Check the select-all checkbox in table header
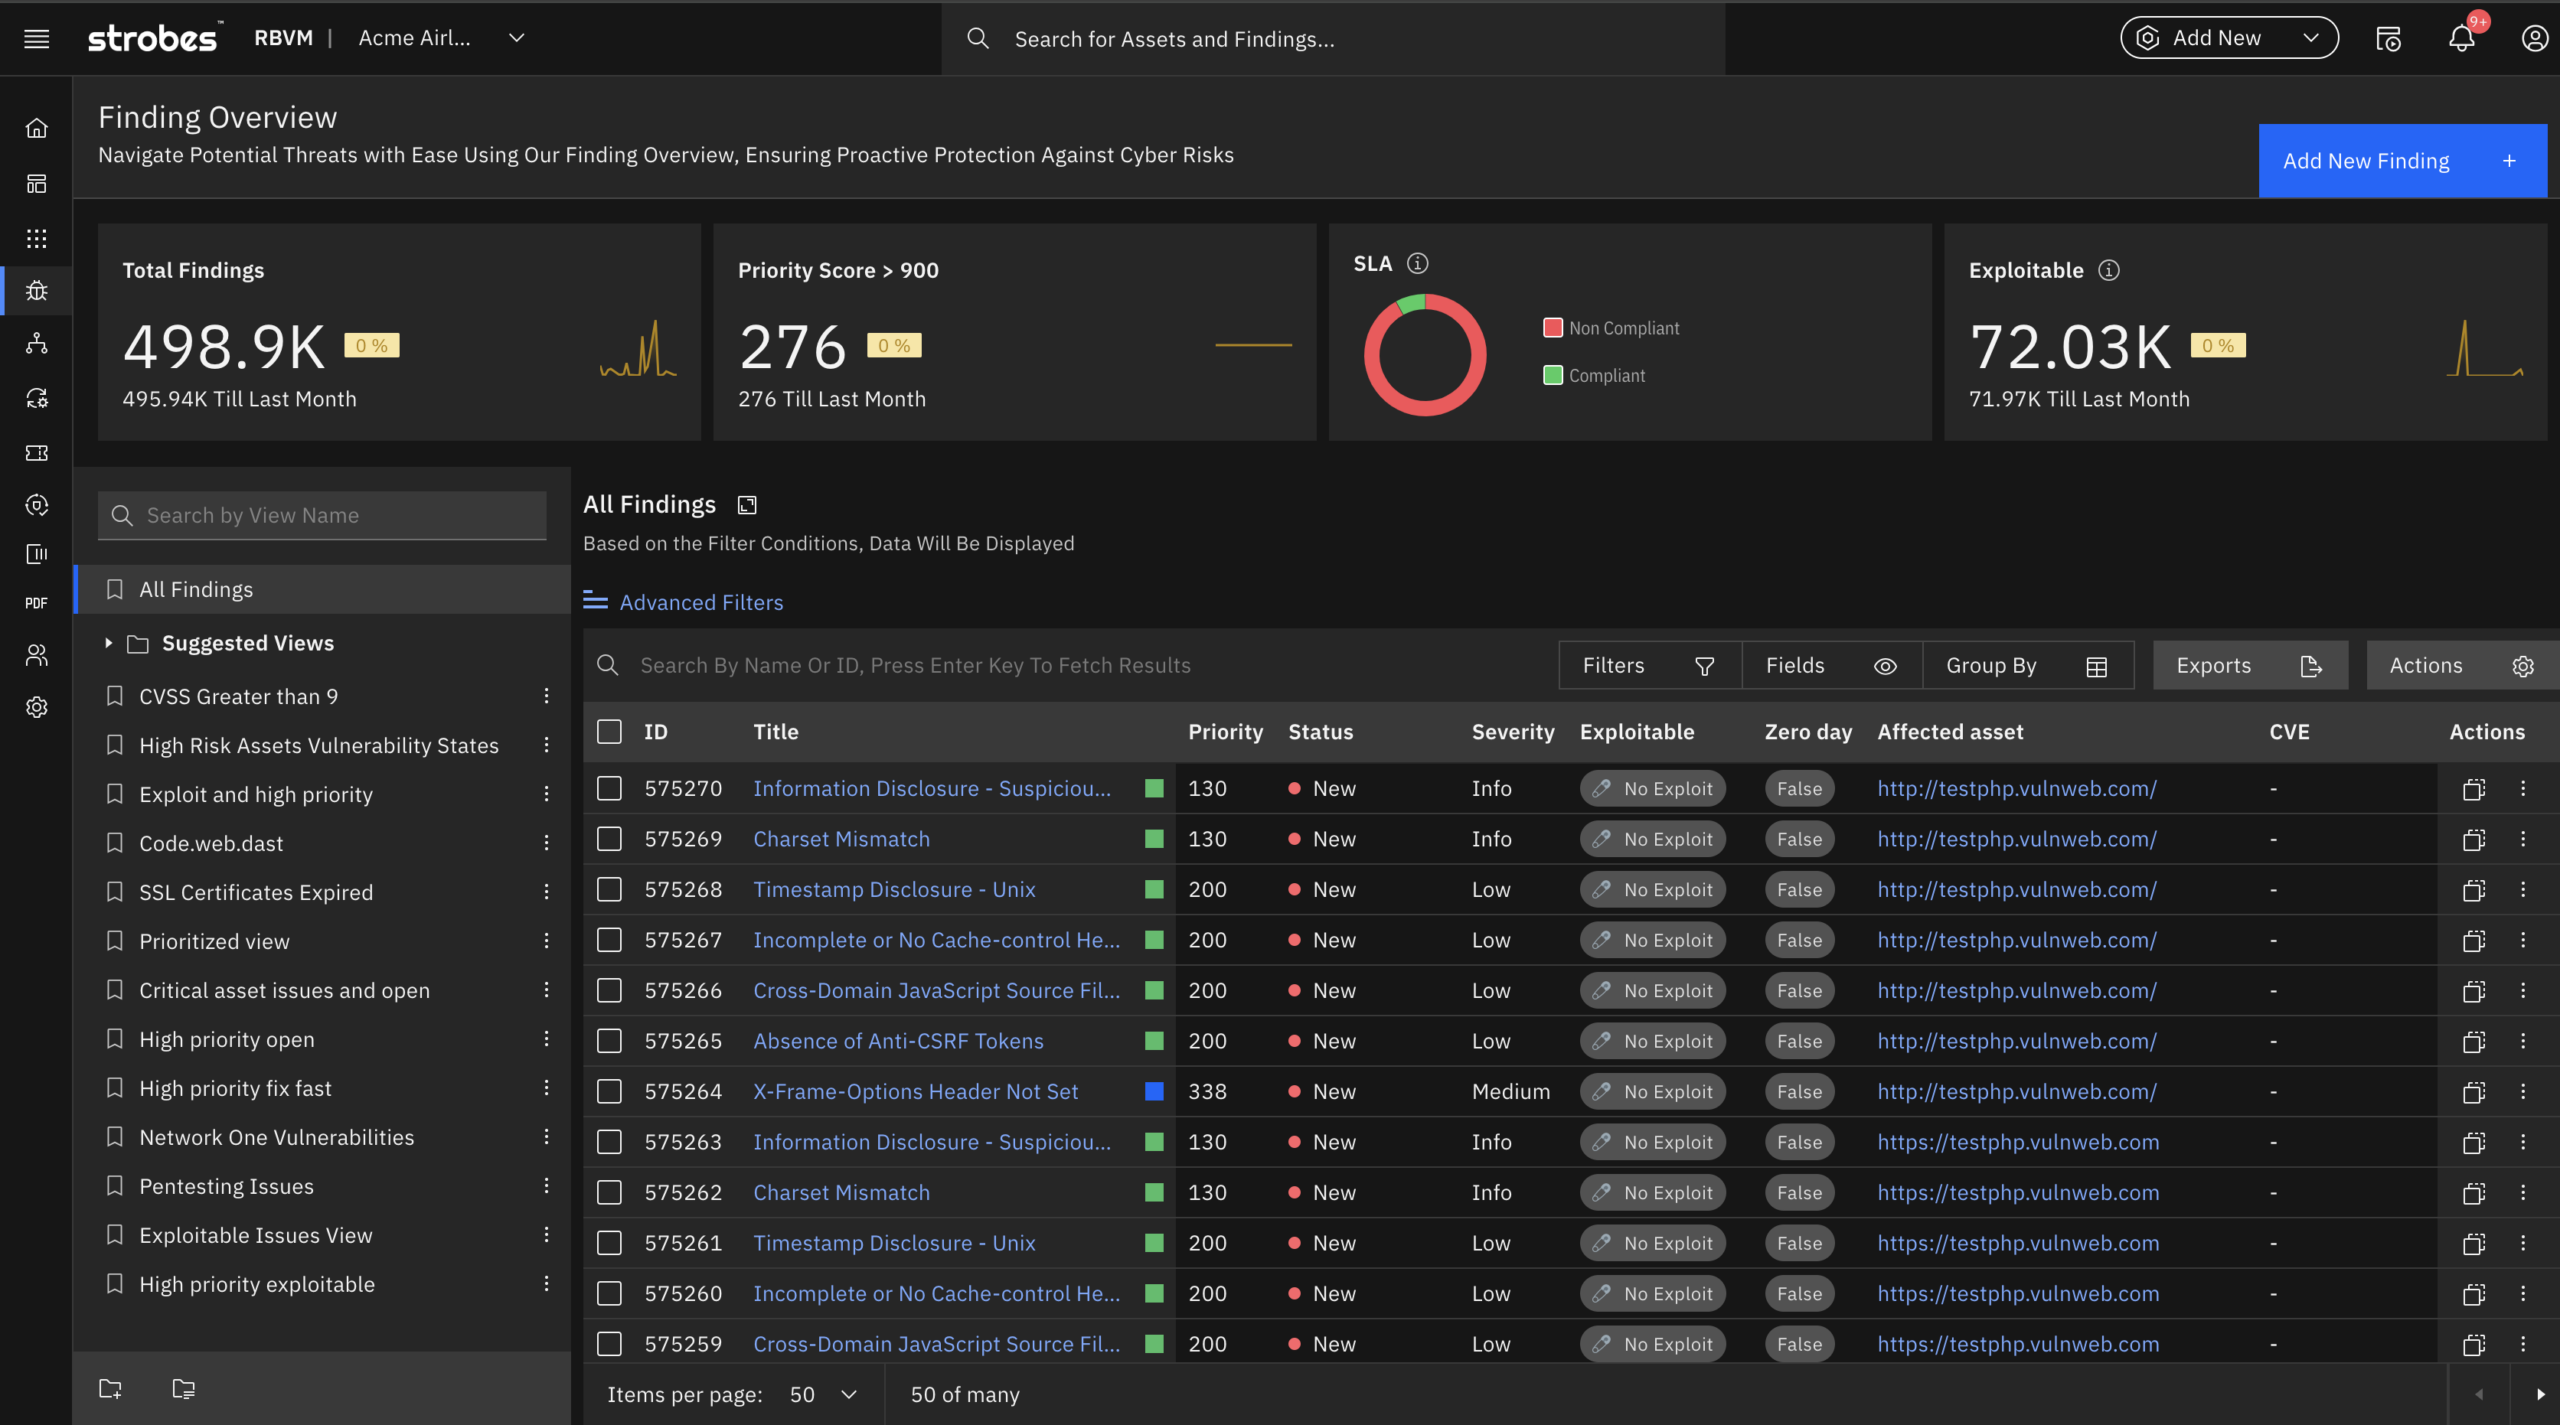Image resolution: width=2560 pixels, height=1425 pixels. point(609,732)
